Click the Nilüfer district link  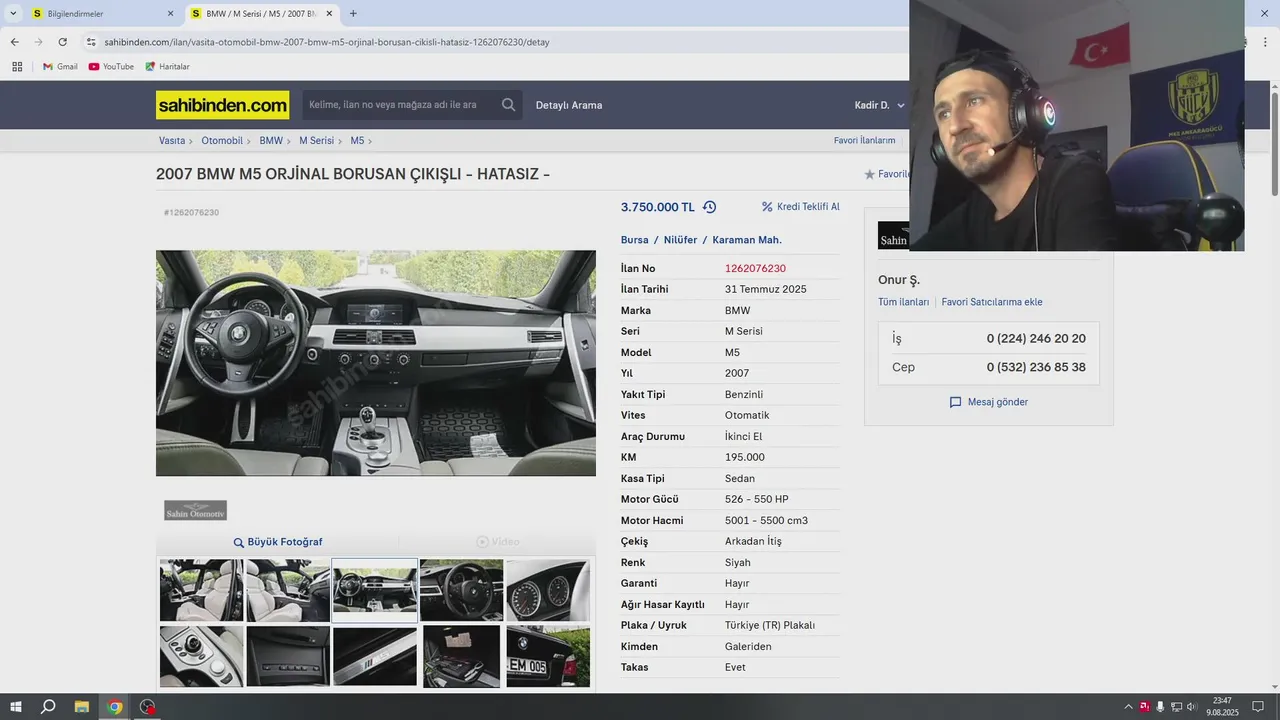680,240
